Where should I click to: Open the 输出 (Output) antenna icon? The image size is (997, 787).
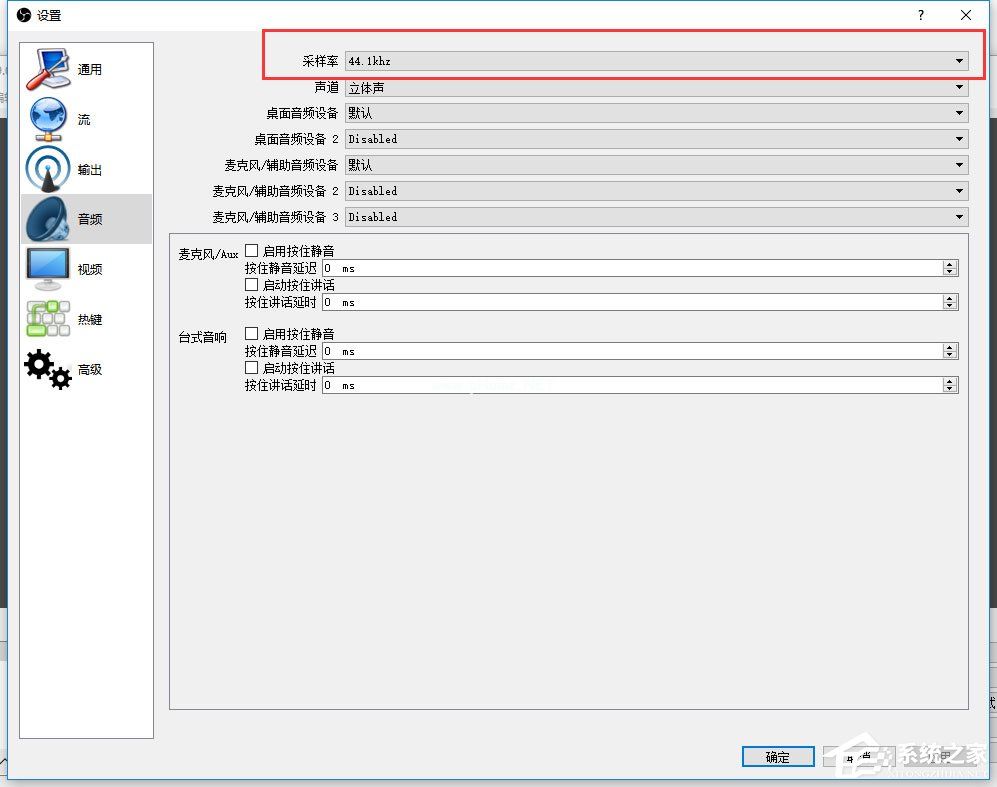coord(48,169)
